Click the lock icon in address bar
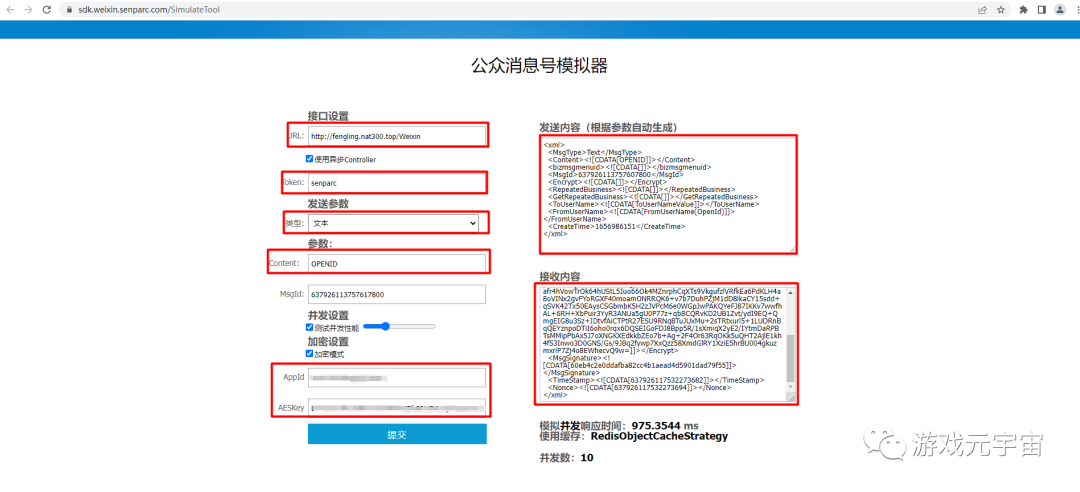The height and width of the screenshot is (492, 1080). pyautogui.click(x=69, y=10)
